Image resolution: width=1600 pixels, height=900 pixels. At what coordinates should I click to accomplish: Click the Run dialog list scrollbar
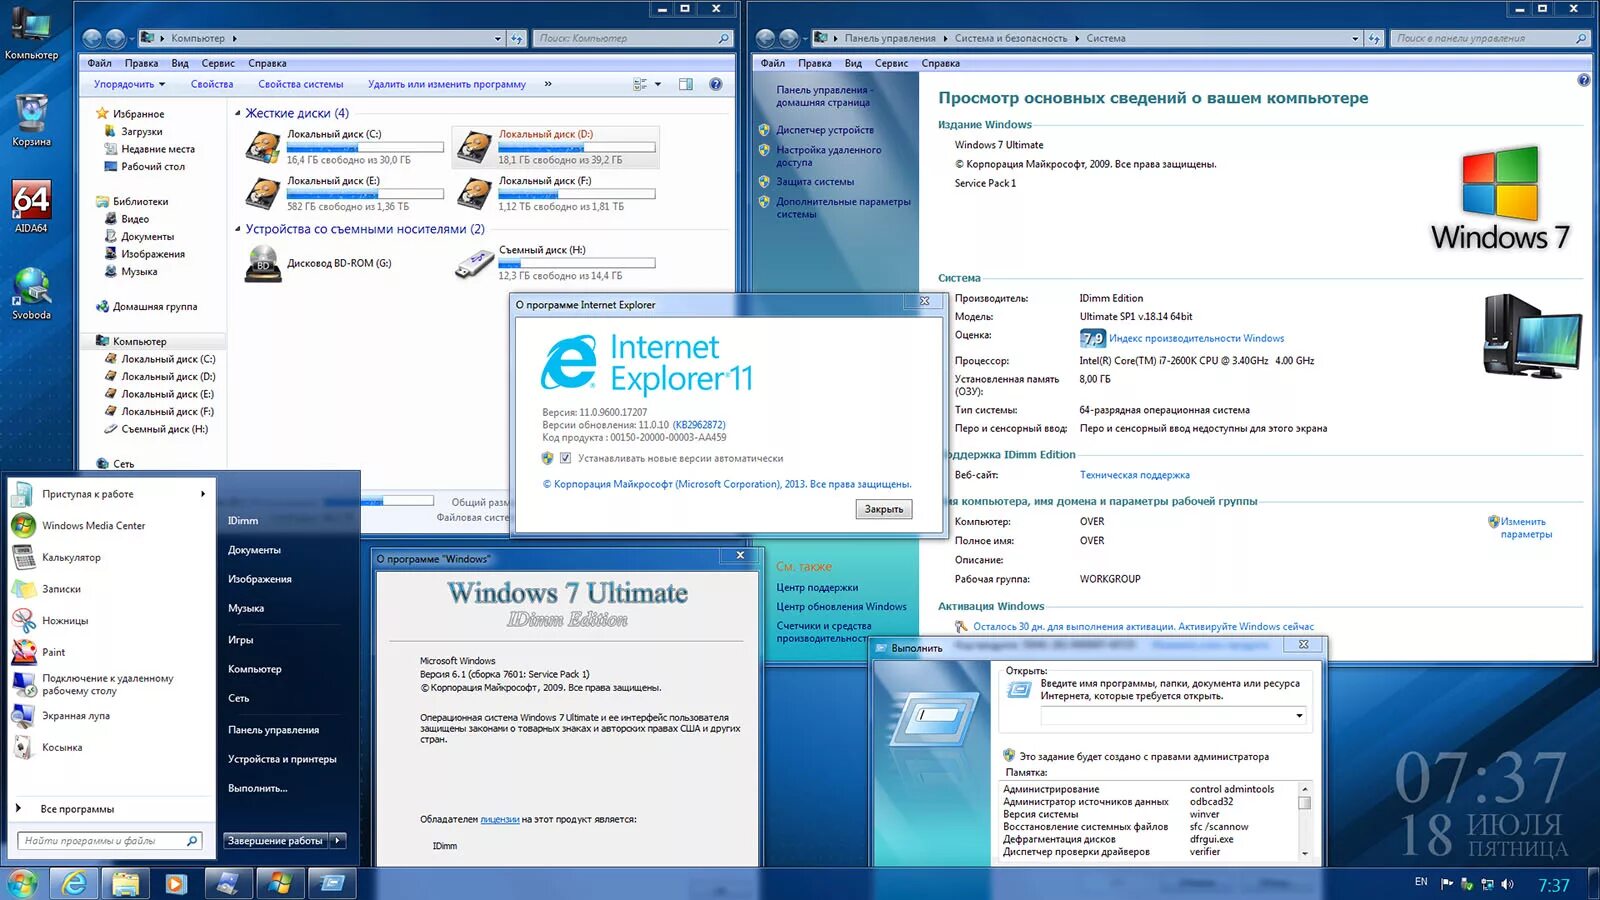point(1304,821)
